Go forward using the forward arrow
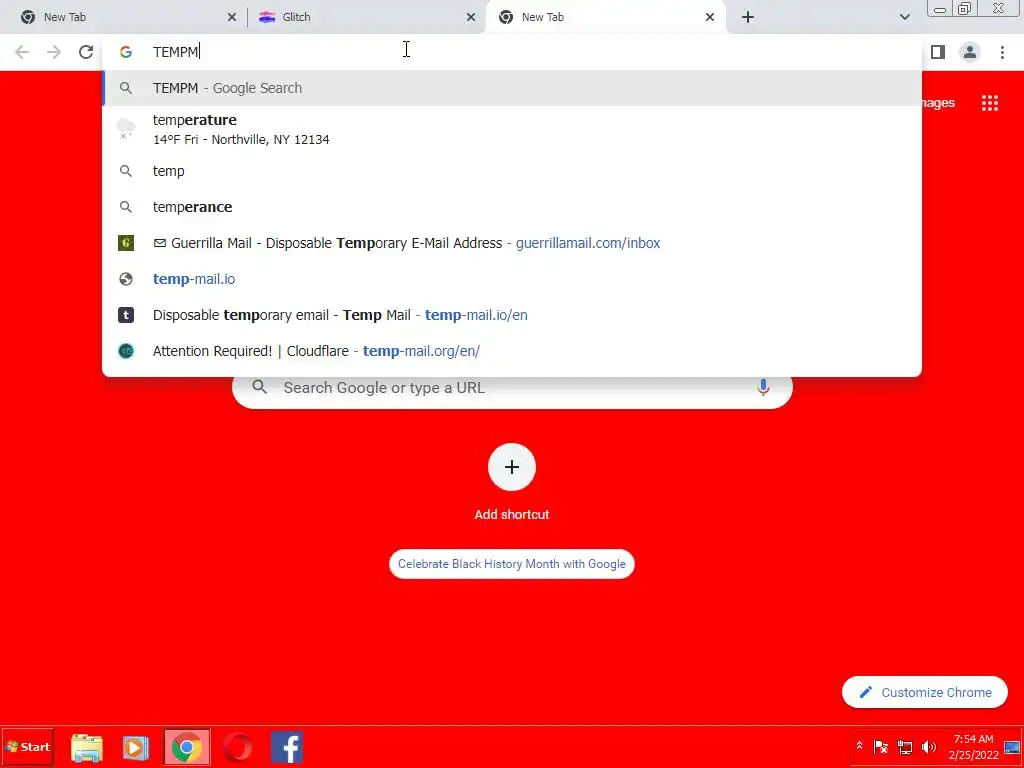Screen dimensions: 1024x768 (54, 52)
